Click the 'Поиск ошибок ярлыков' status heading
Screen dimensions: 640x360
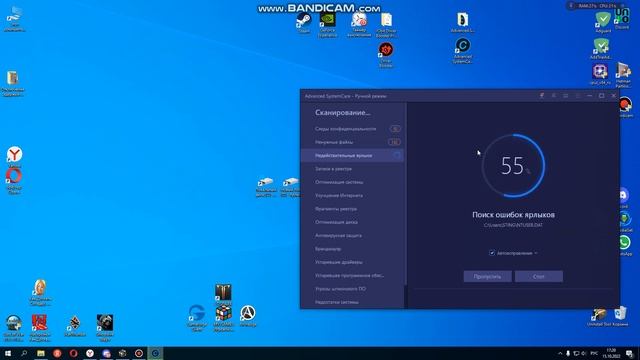coord(513,215)
